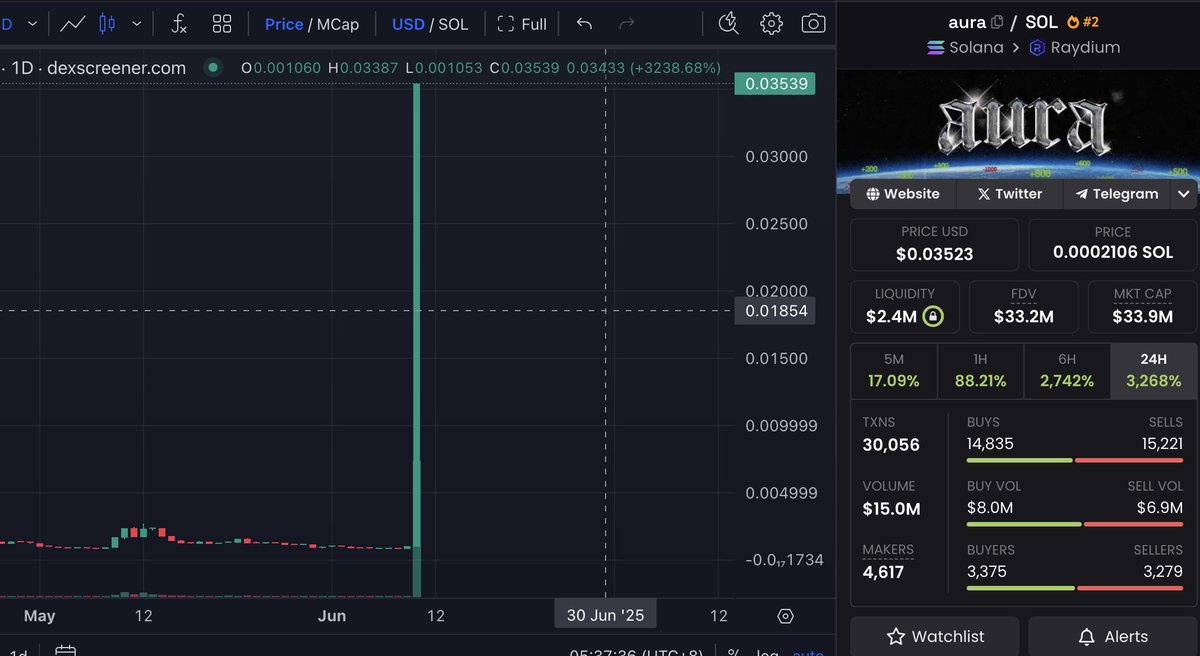Toggle auto scale on price axis
Screen dimensions: 1200x656
809,652
